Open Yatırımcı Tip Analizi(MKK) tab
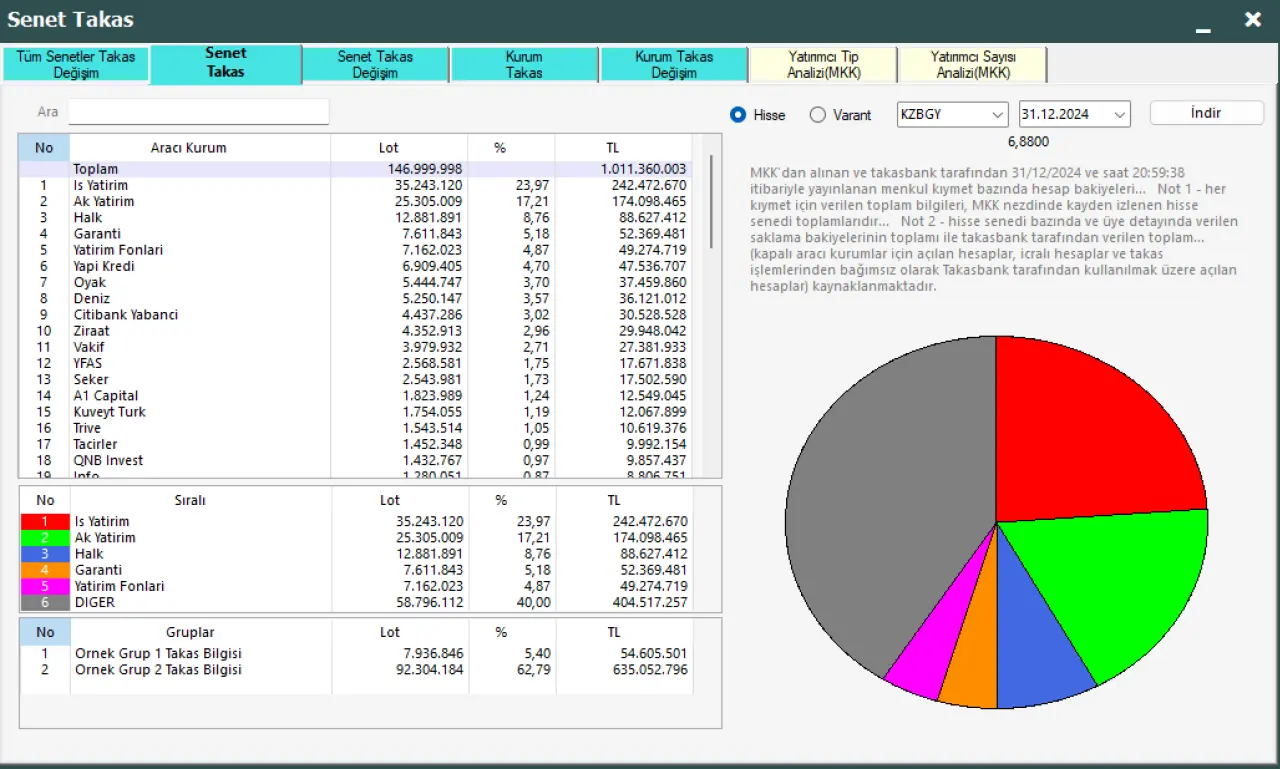This screenshot has height=769, width=1280. pyautogui.click(x=823, y=65)
